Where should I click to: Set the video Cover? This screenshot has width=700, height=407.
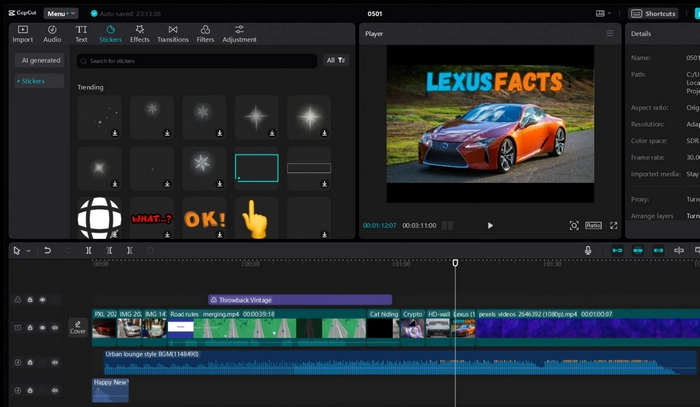(78, 327)
